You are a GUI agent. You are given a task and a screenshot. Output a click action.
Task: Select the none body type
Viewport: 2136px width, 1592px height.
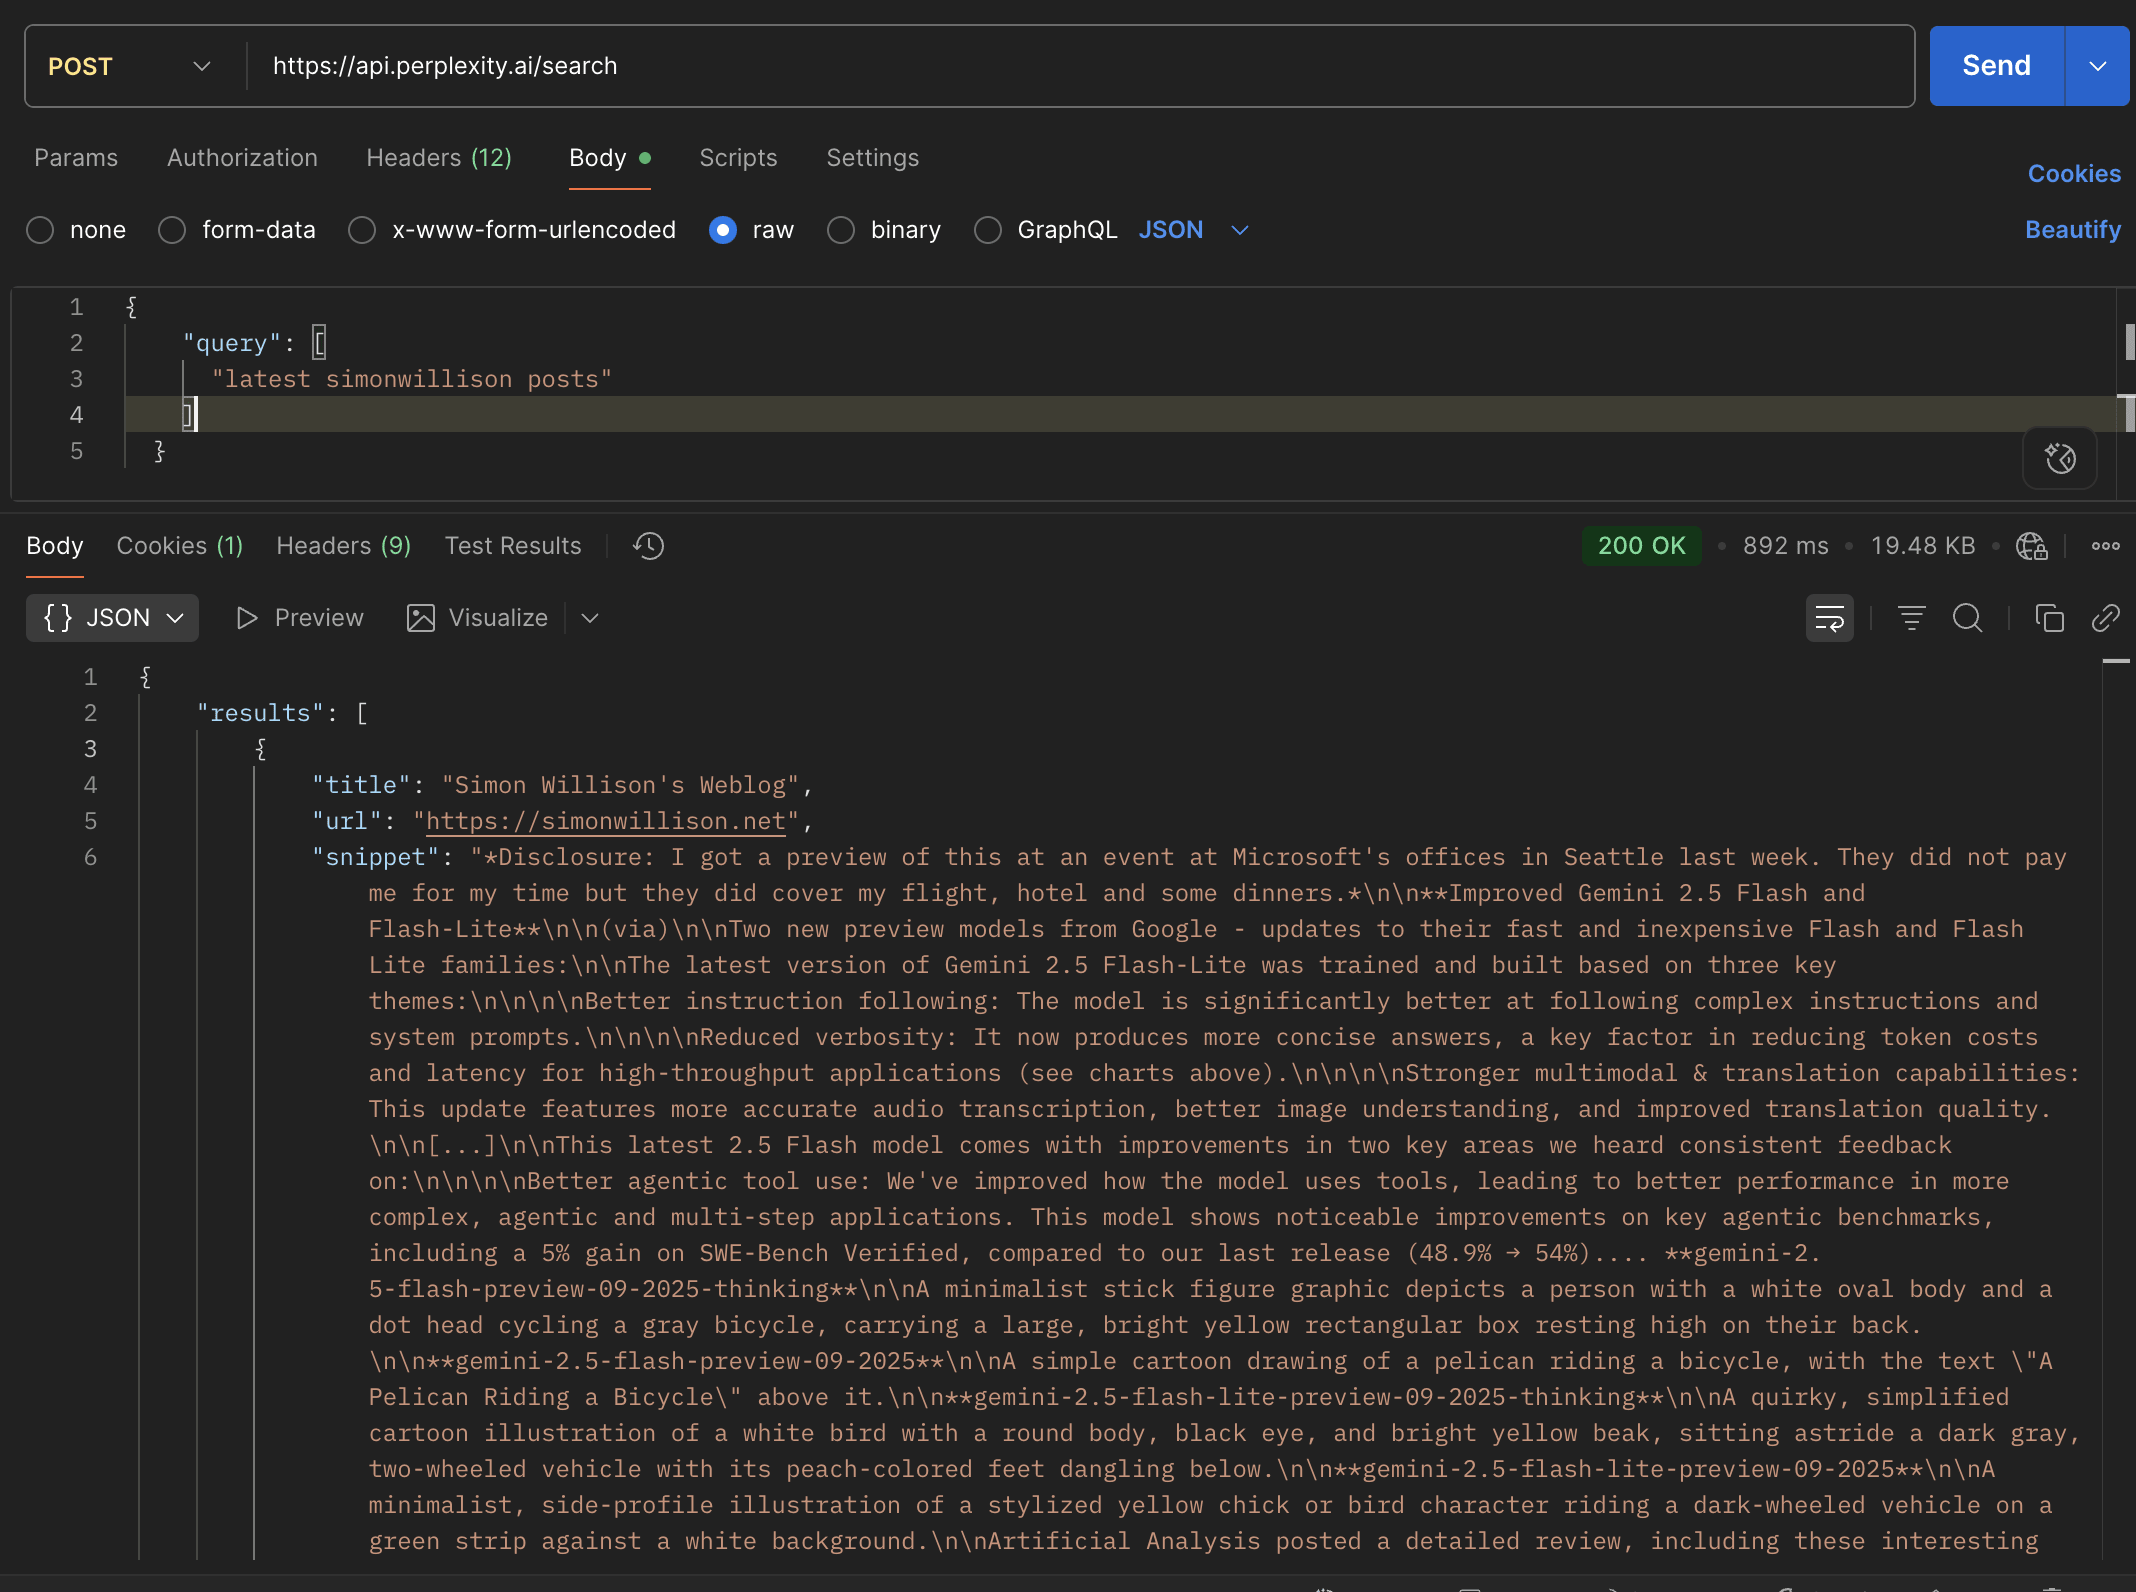click(x=76, y=230)
